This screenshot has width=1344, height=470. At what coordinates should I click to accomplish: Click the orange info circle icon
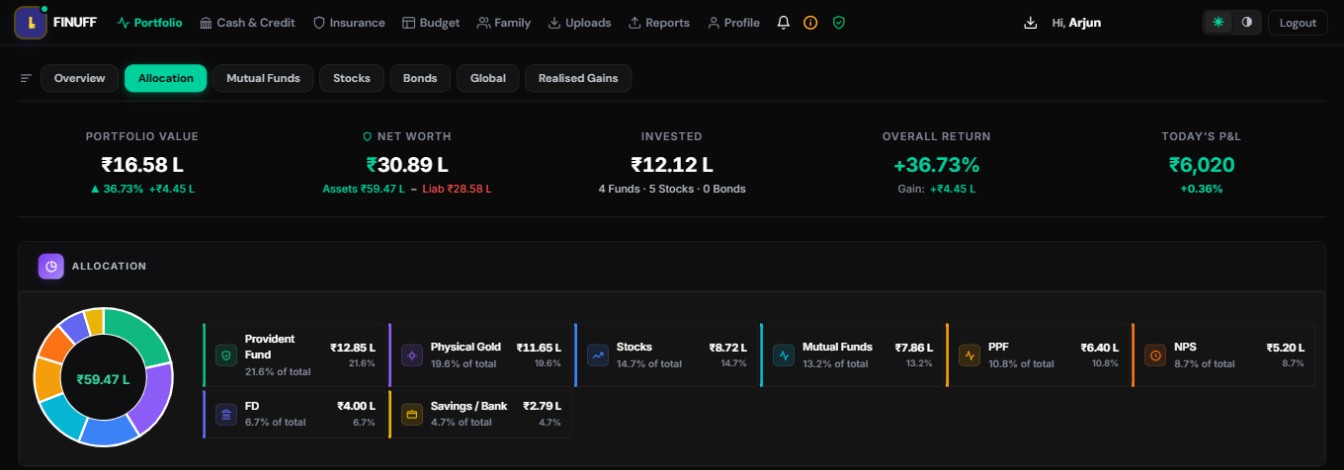click(811, 23)
